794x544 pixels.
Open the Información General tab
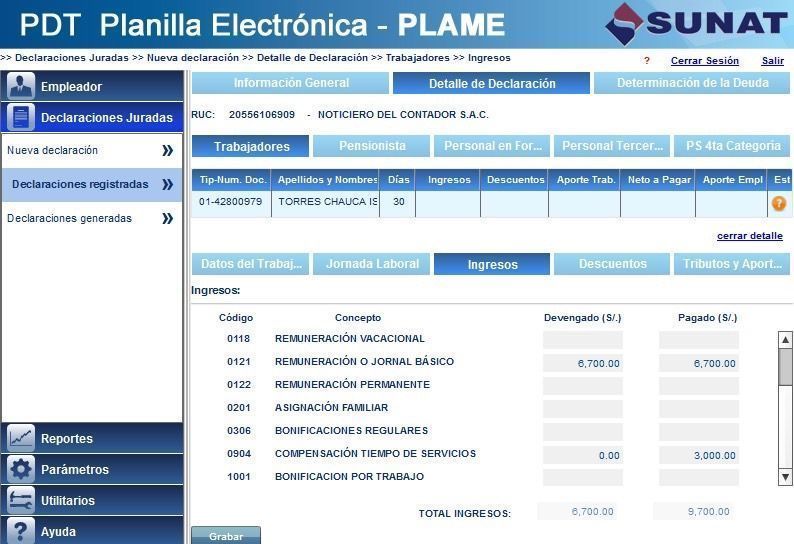click(x=291, y=83)
